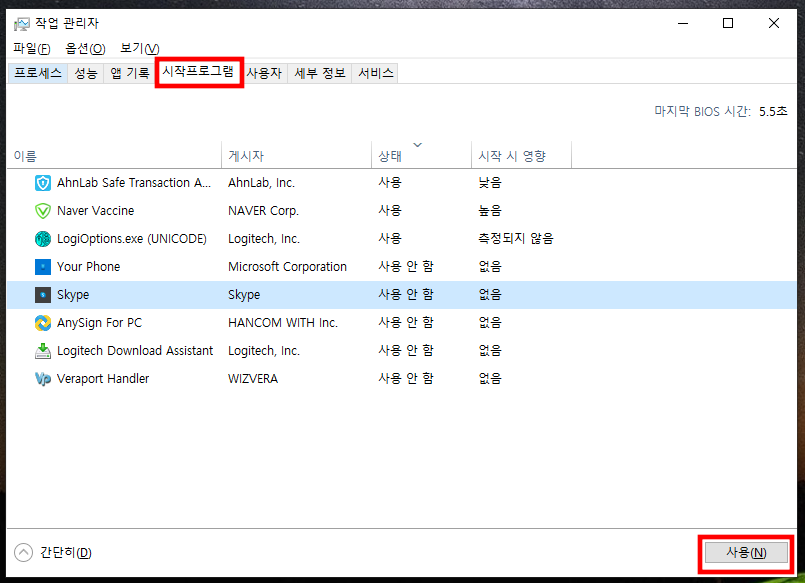Minimize the Task Manager window

683,24
